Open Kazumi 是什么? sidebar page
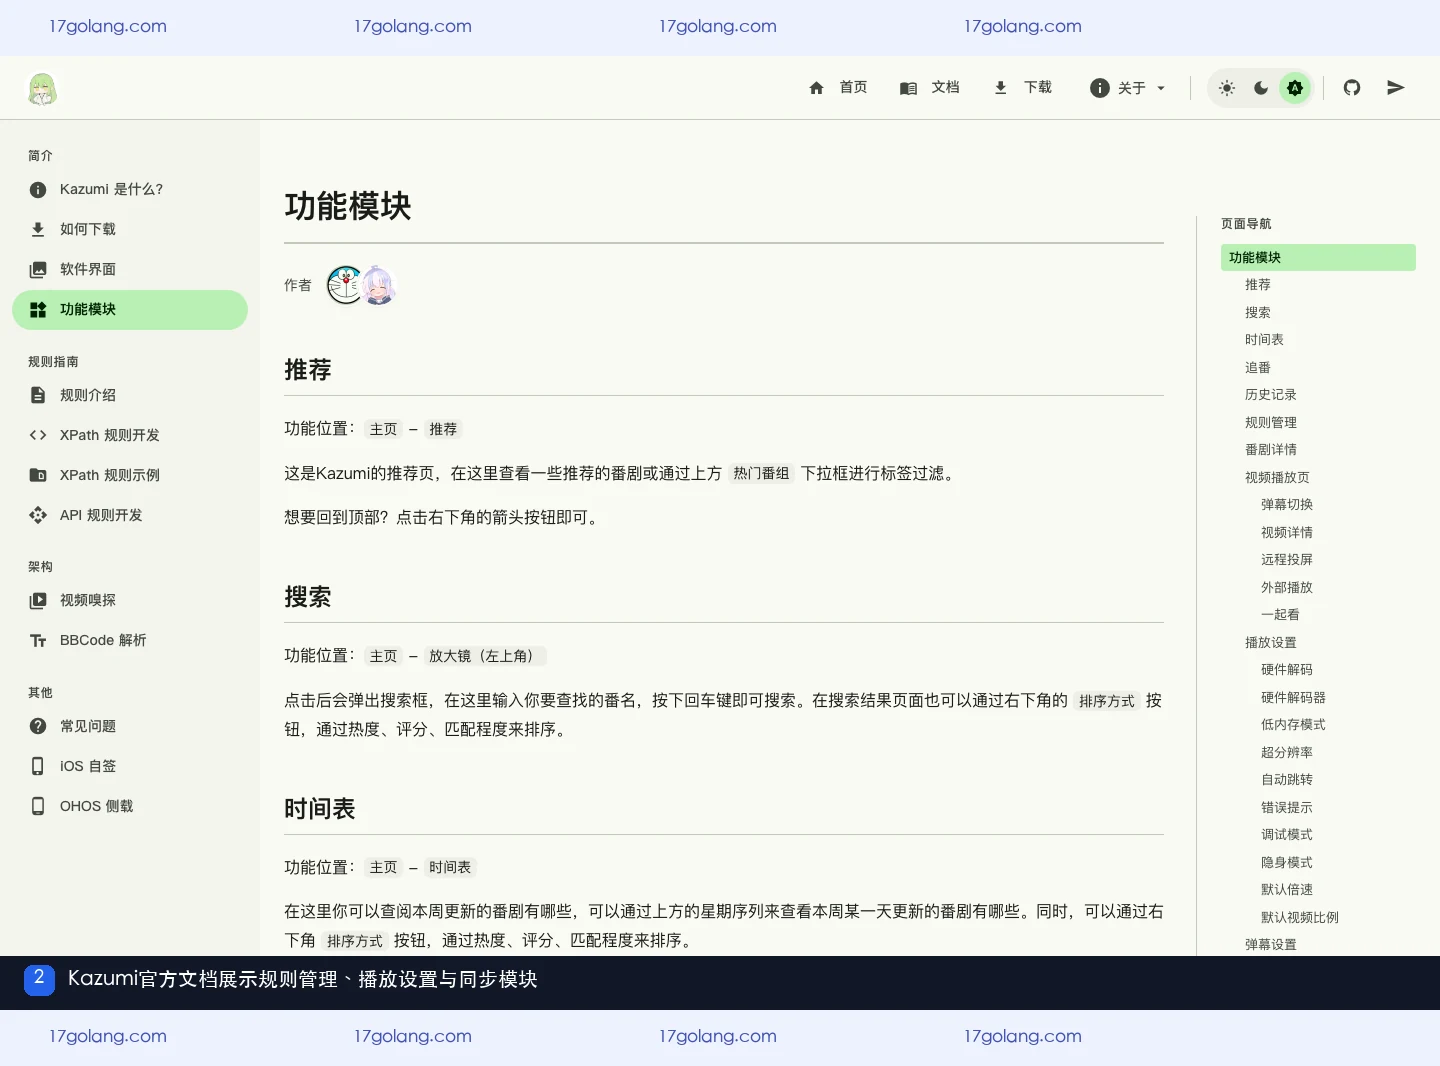Screen dimensions: 1440x1066 tap(130, 190)
